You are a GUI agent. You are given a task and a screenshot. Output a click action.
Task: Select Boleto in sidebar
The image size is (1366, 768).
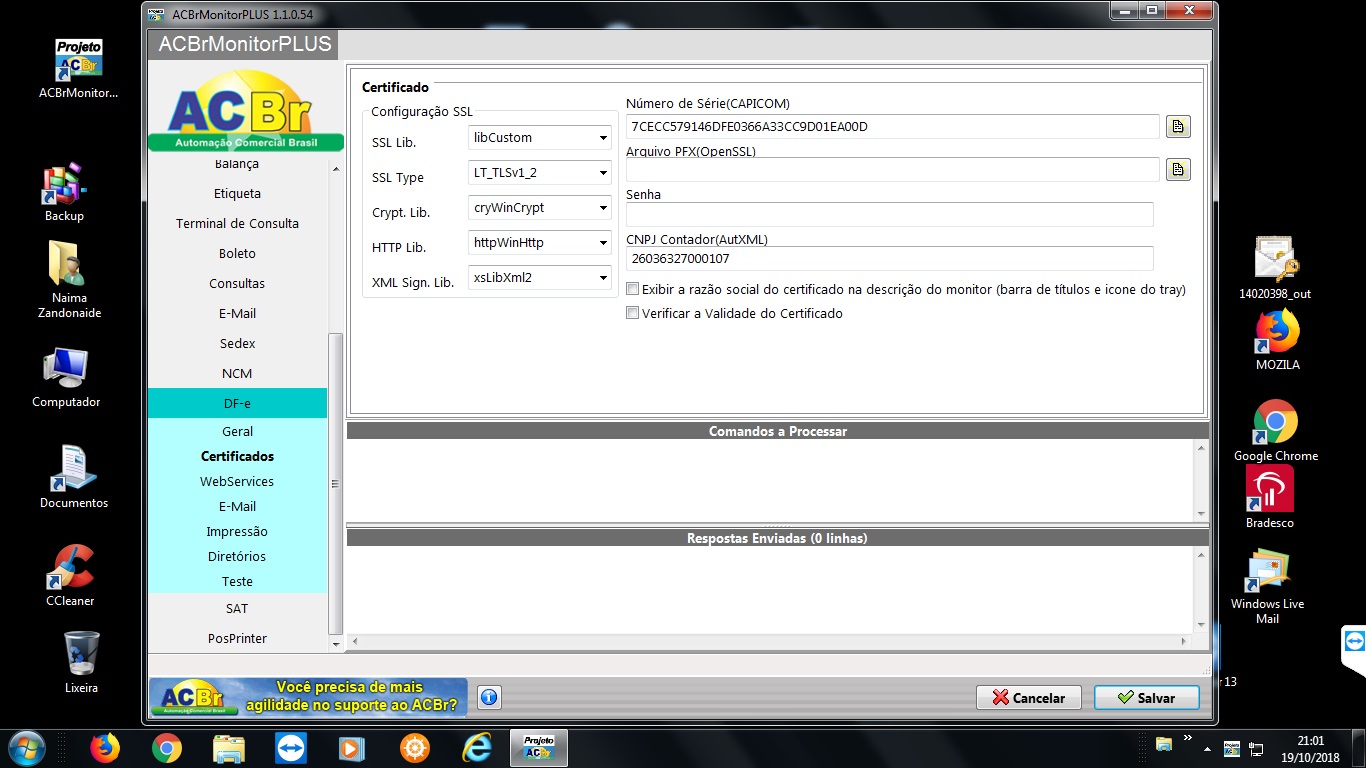point(237,253)
